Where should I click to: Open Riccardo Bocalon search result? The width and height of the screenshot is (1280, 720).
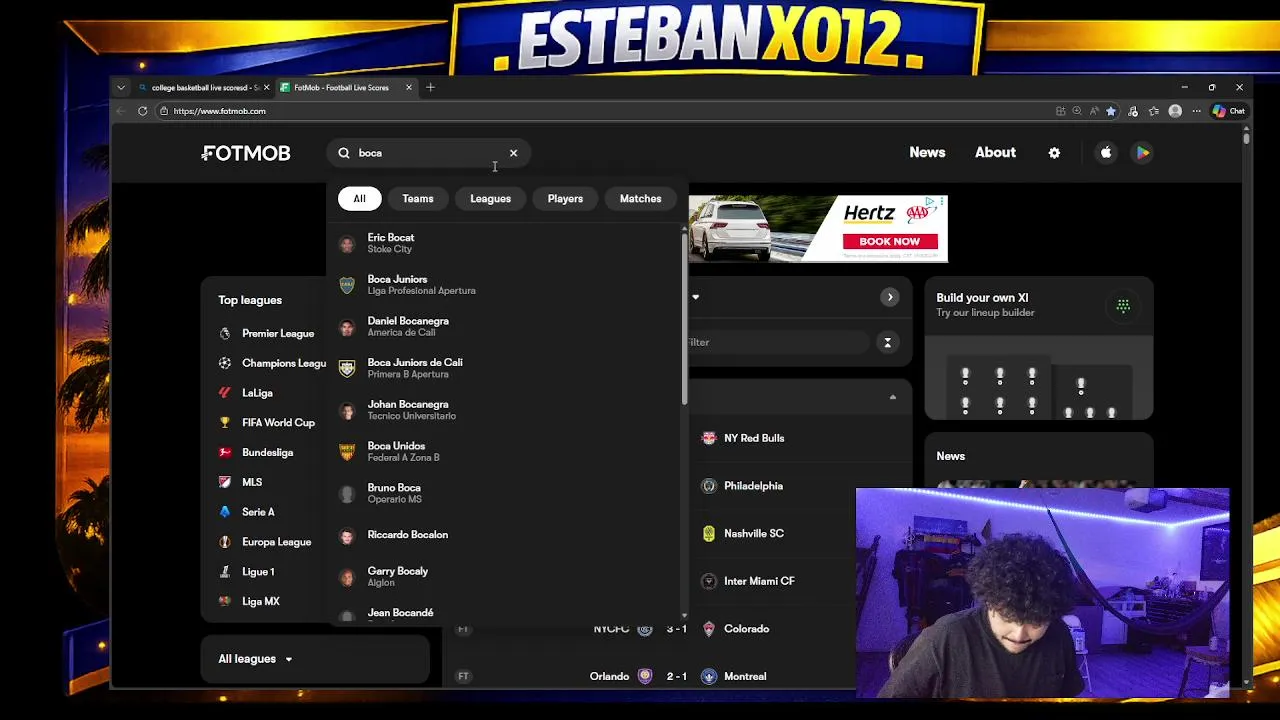click(505, 535)
